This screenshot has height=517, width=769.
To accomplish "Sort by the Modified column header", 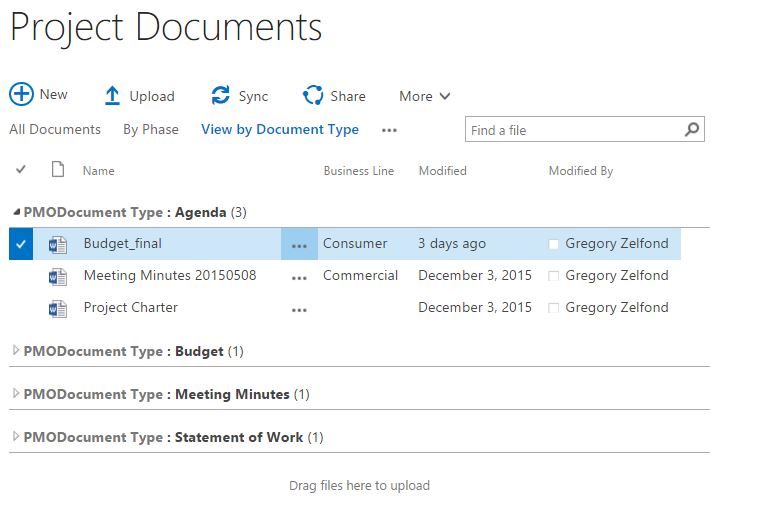I will click(x=442, y=171).
